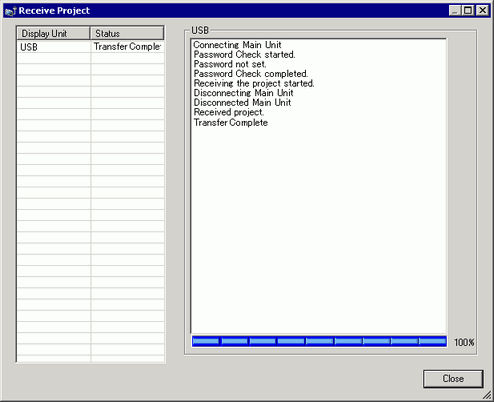Select the Display Unit column header
The image size is (494, 402).
point(53,33)
